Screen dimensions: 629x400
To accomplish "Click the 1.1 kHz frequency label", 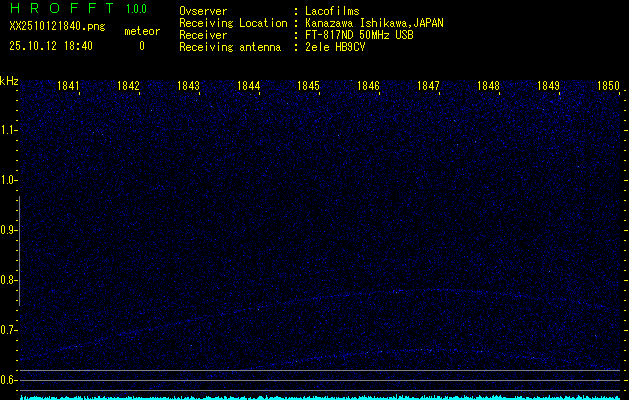I will [x=9, y=130].
